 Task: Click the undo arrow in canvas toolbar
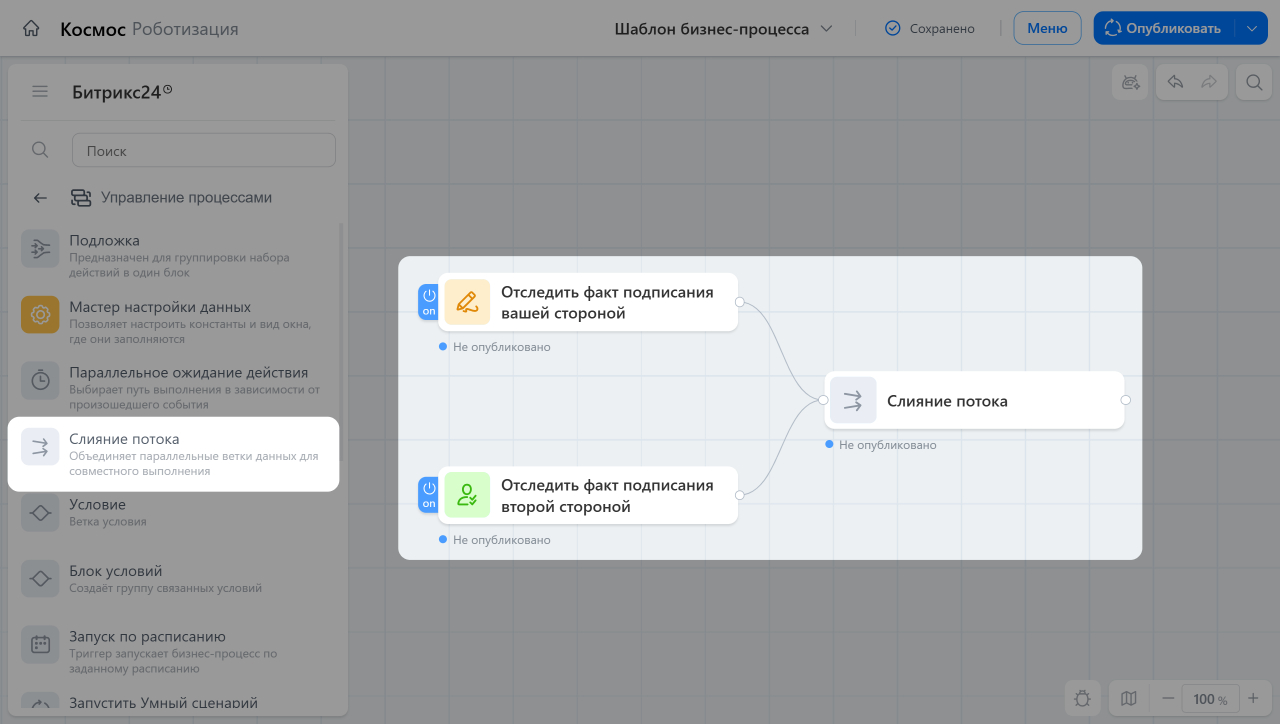1176,83
